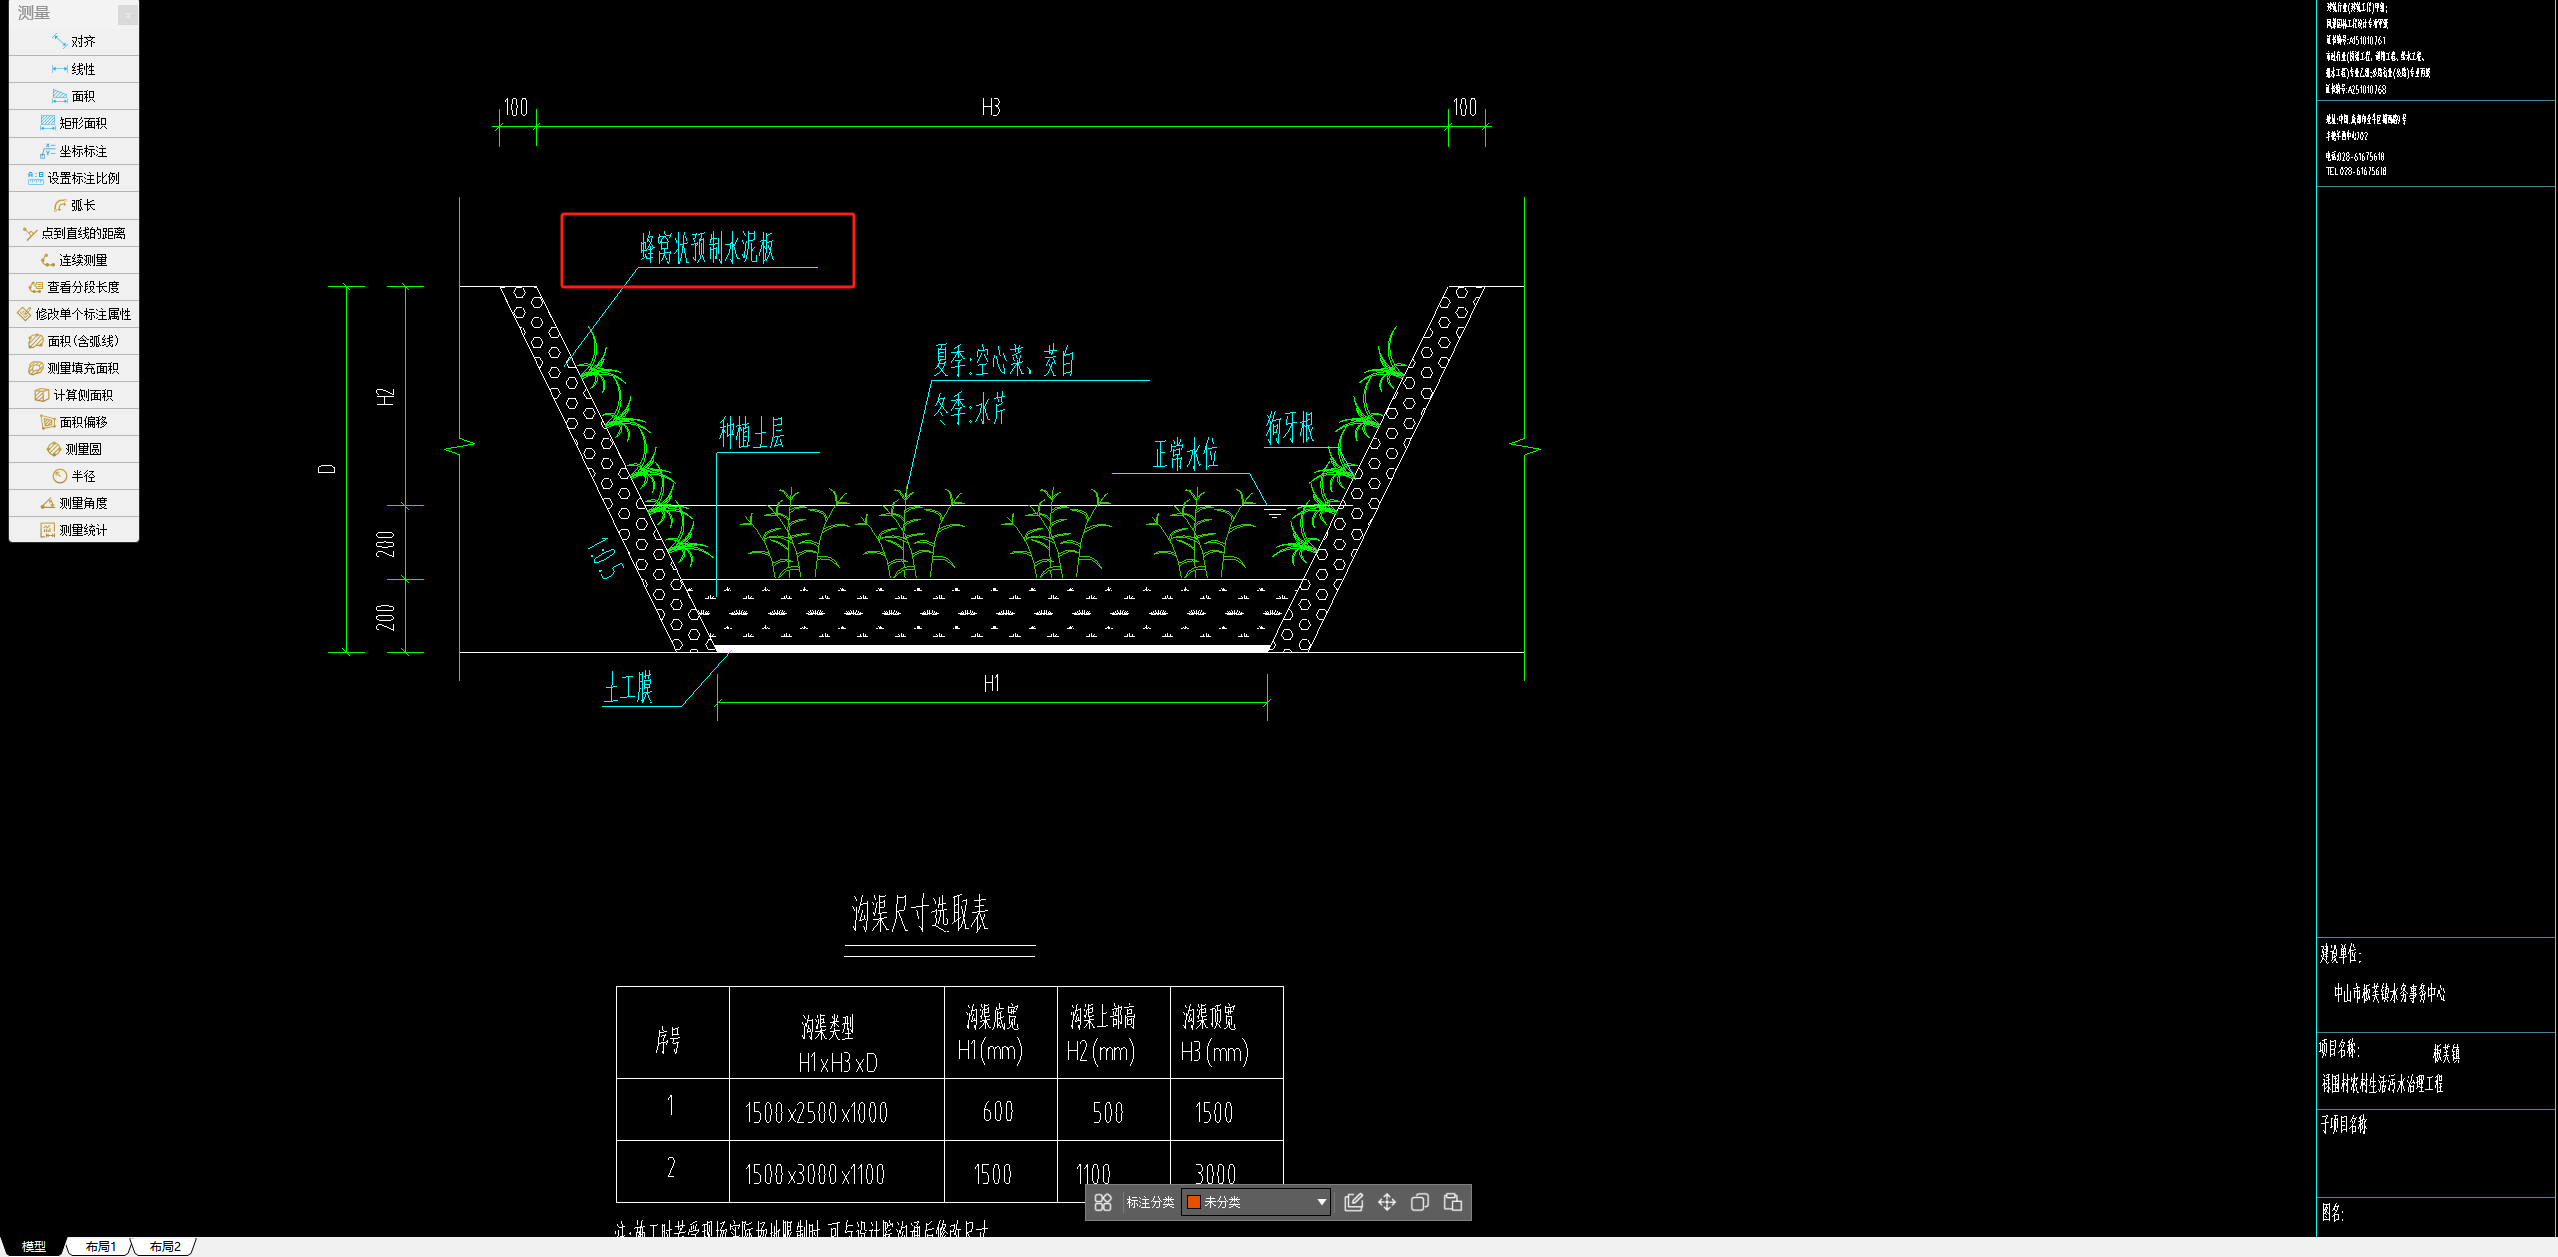
Task: Activate the 面积 area measurement tool
Action: [74, 96]
